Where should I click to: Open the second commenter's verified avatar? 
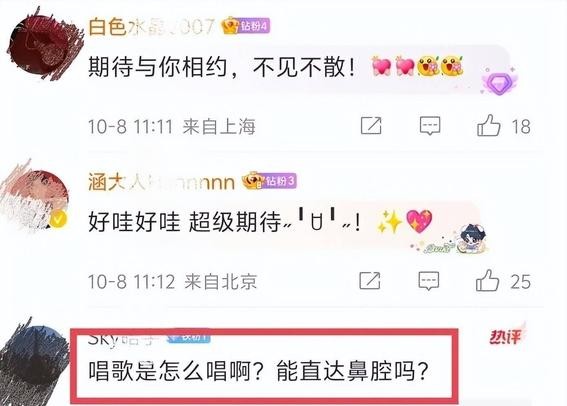click(35, 198)
